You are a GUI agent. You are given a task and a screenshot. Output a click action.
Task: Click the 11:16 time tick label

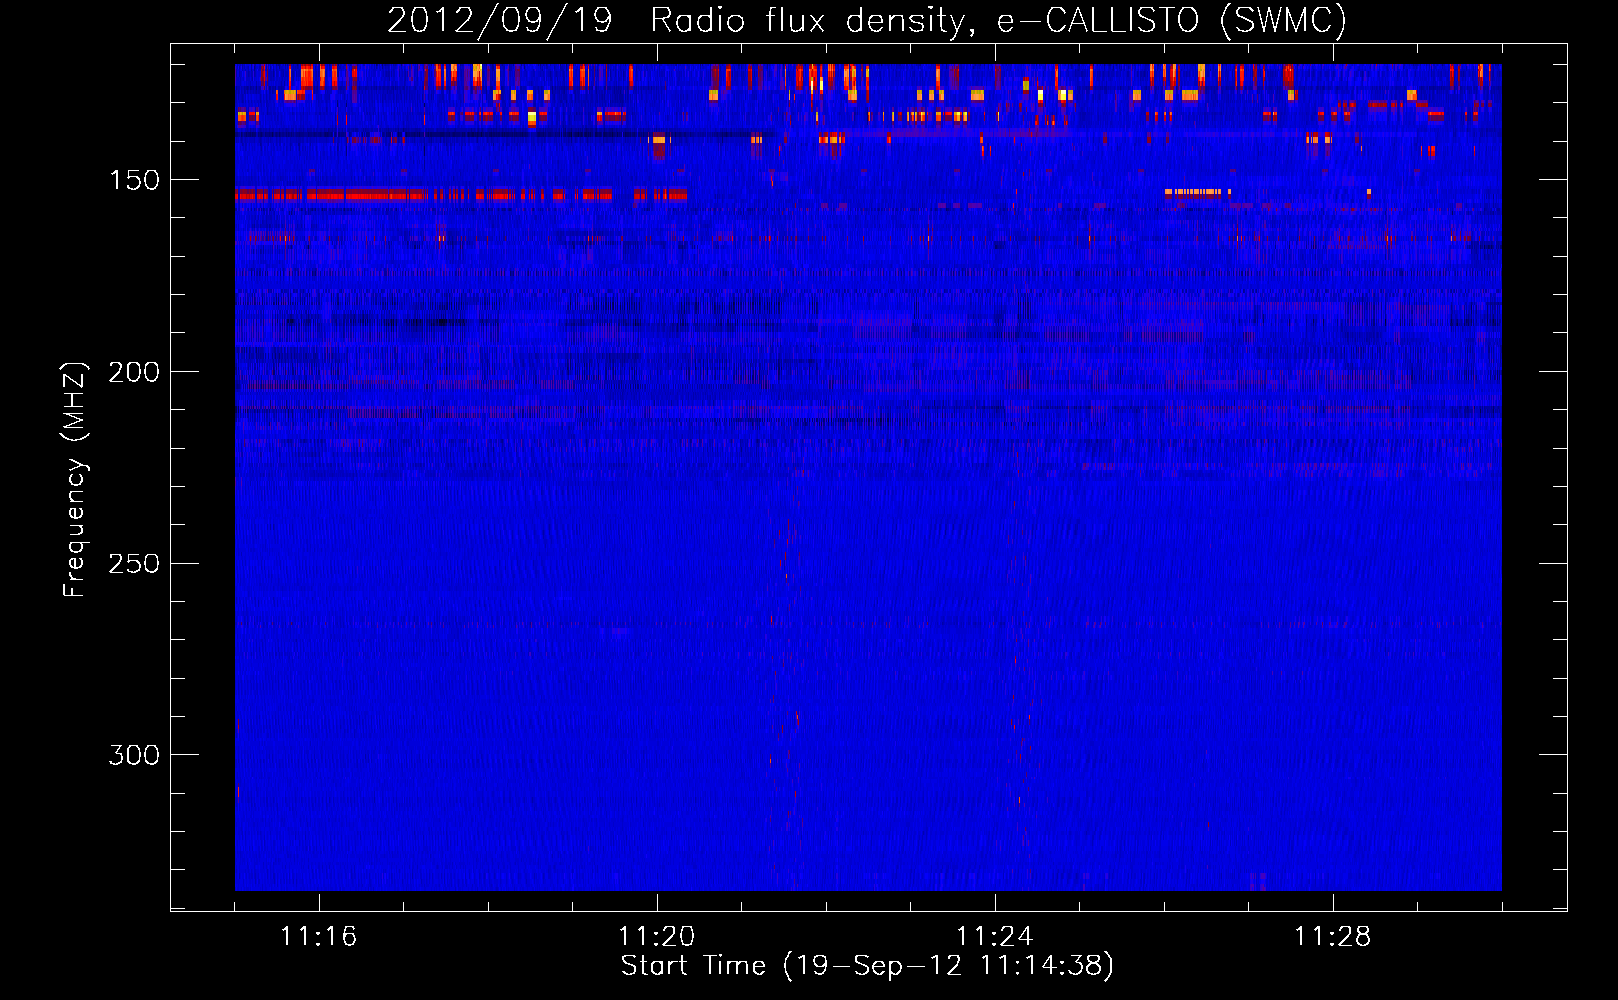(x=319, y=936)
